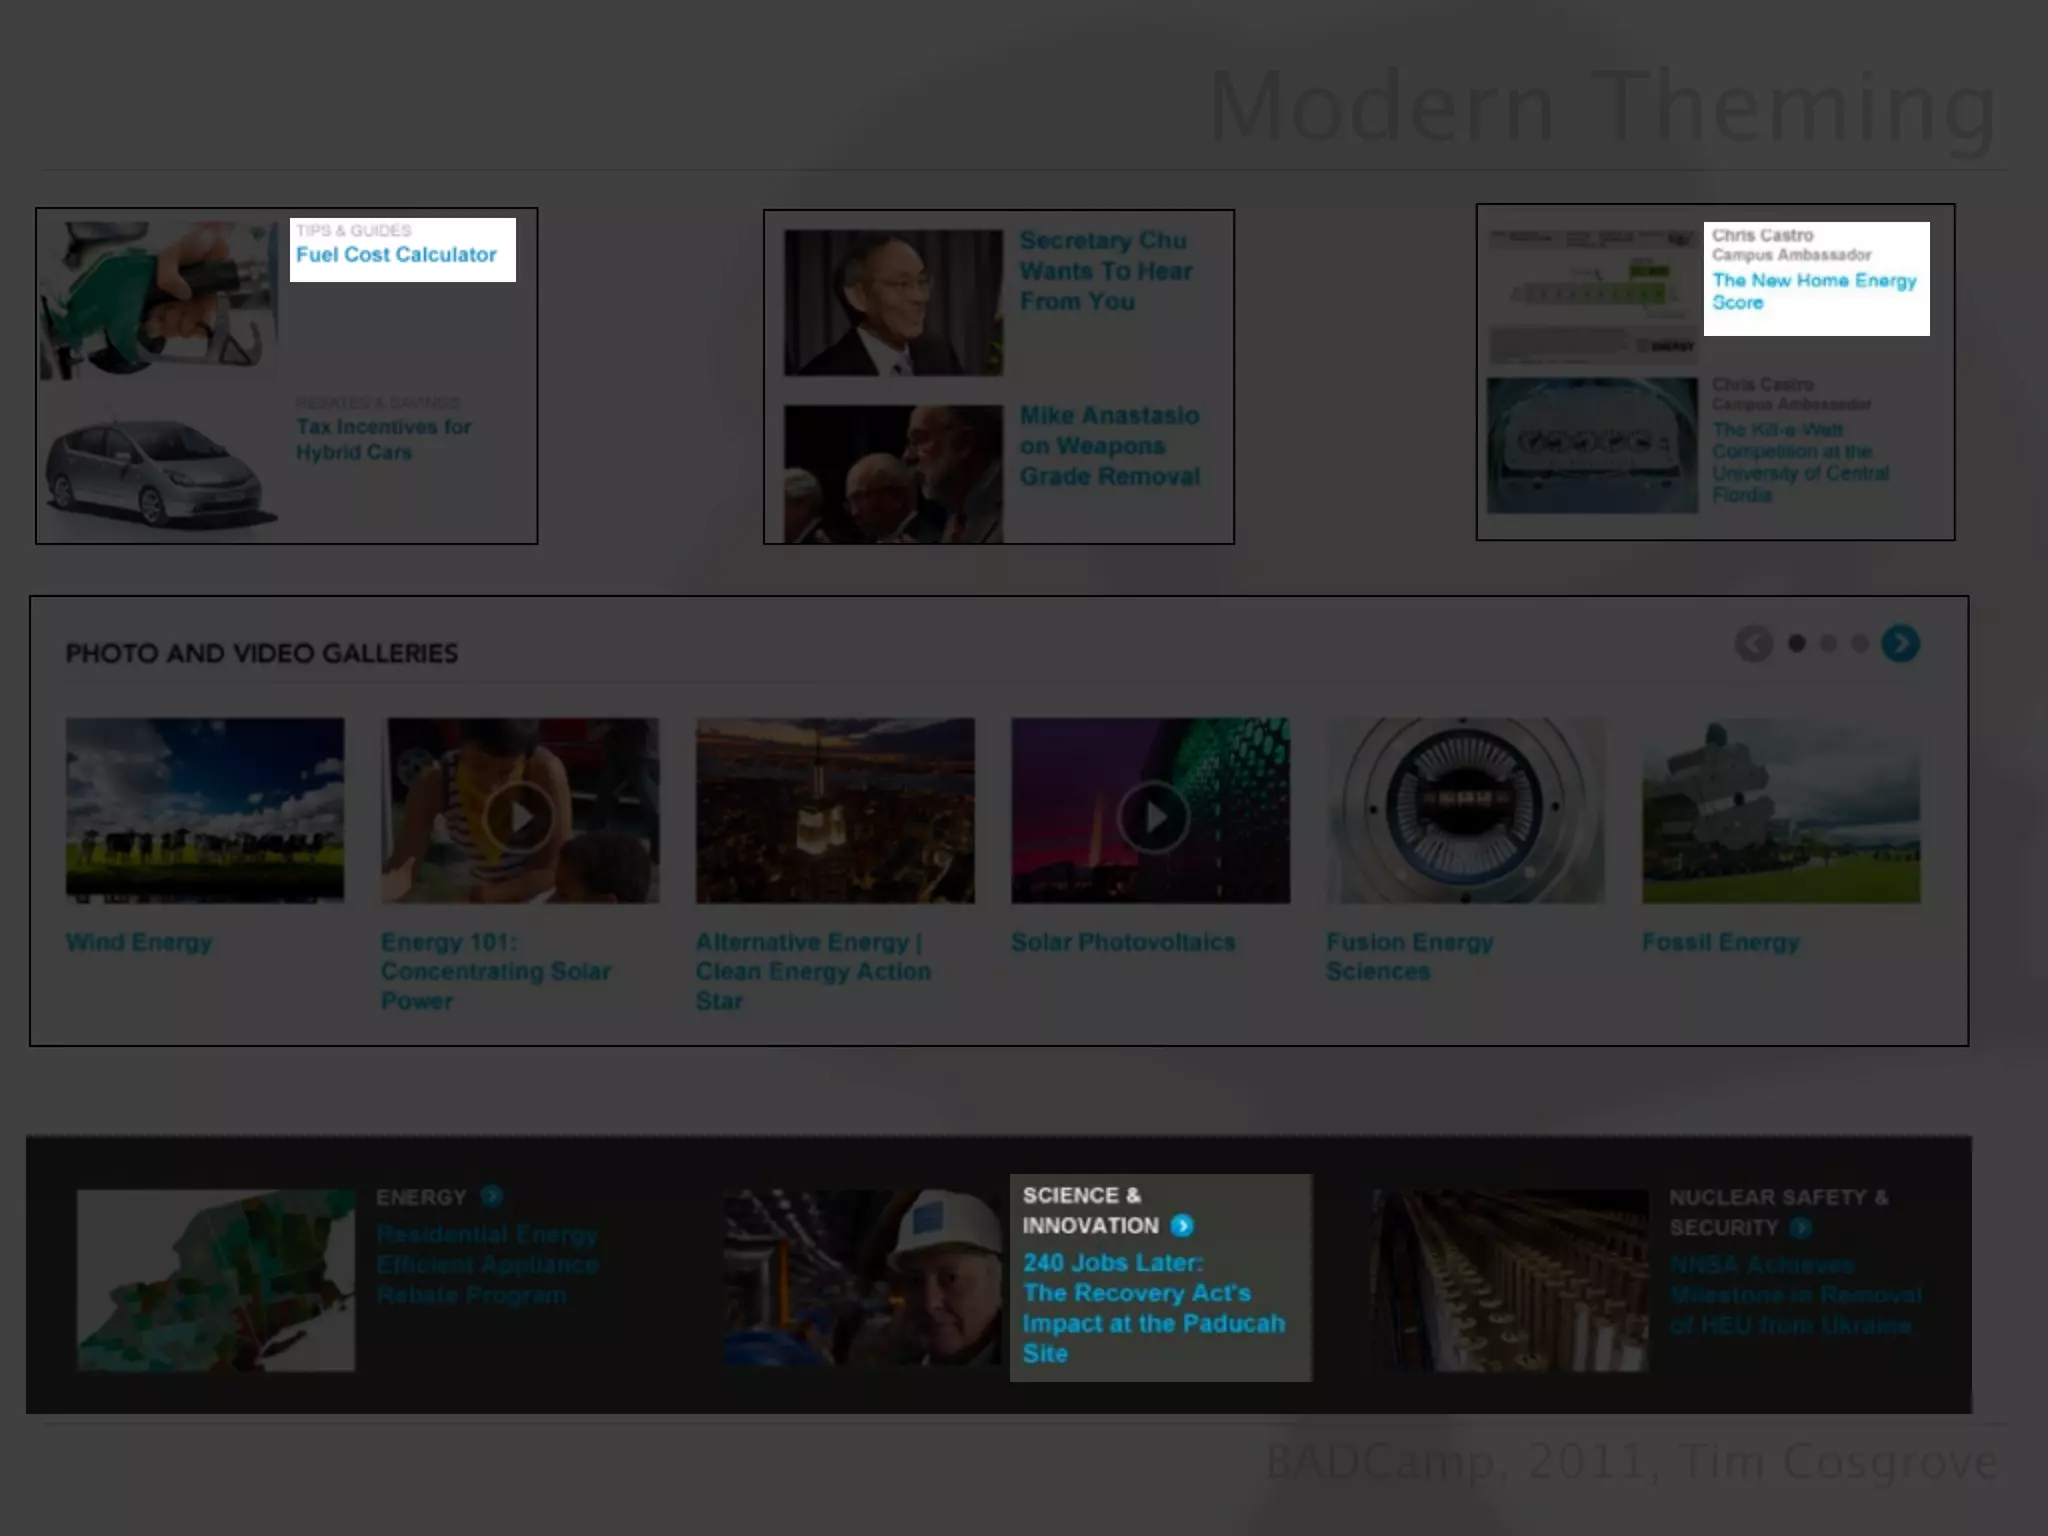Viewport: 2048px width, 1536px height.
Task: Click the Kill-a-Watt meter image
Action: point(1592,445)
